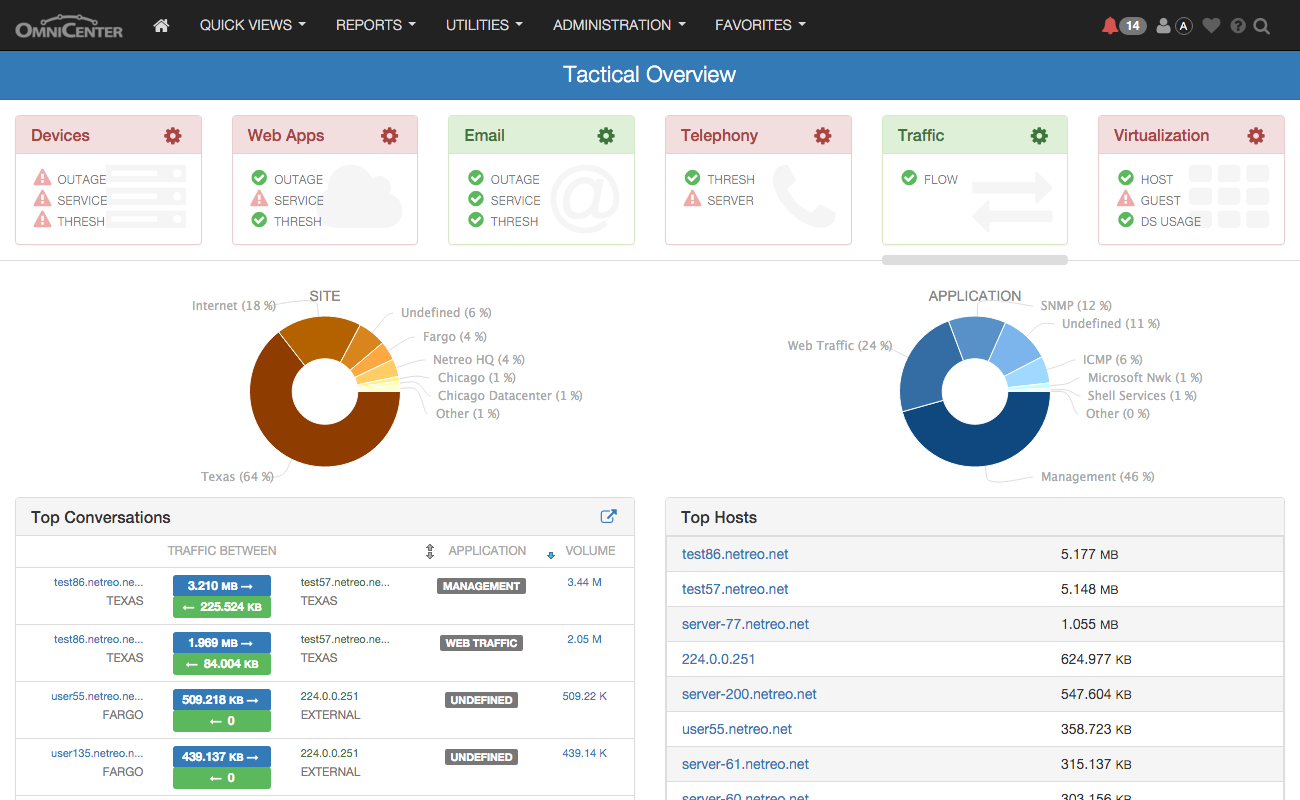Open the Devices panel settings gear
Viewport: 1300px width, 800px height.
172,135
